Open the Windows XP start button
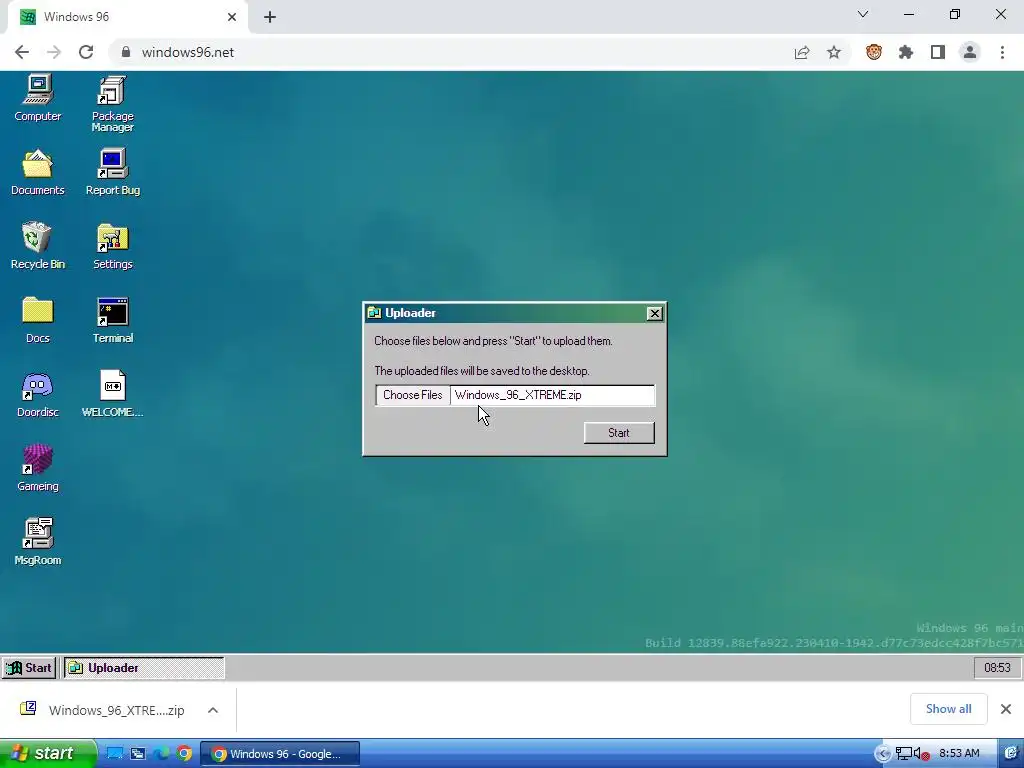Image resolution: width=1024 pixels, height=768 pixels. point(47,754)
